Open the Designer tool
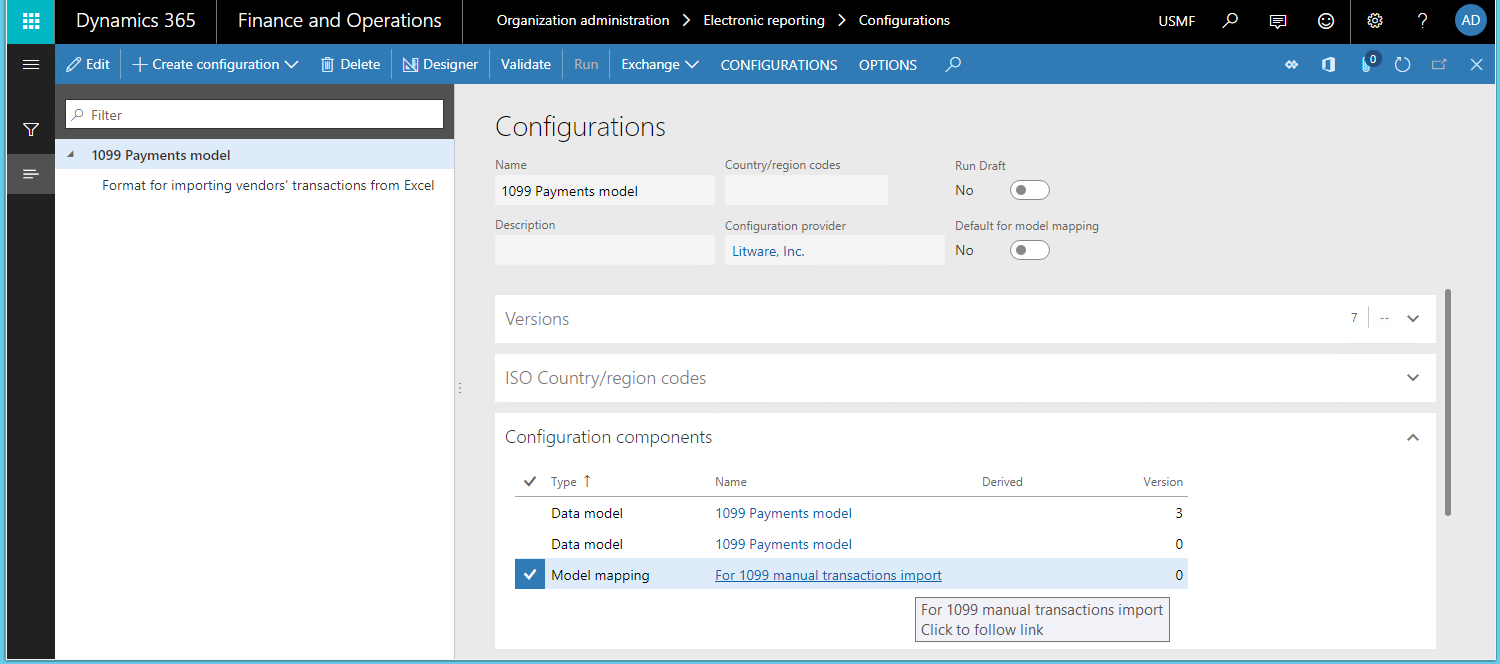This screenshot has height=664, width=1500. click(440, 64)
